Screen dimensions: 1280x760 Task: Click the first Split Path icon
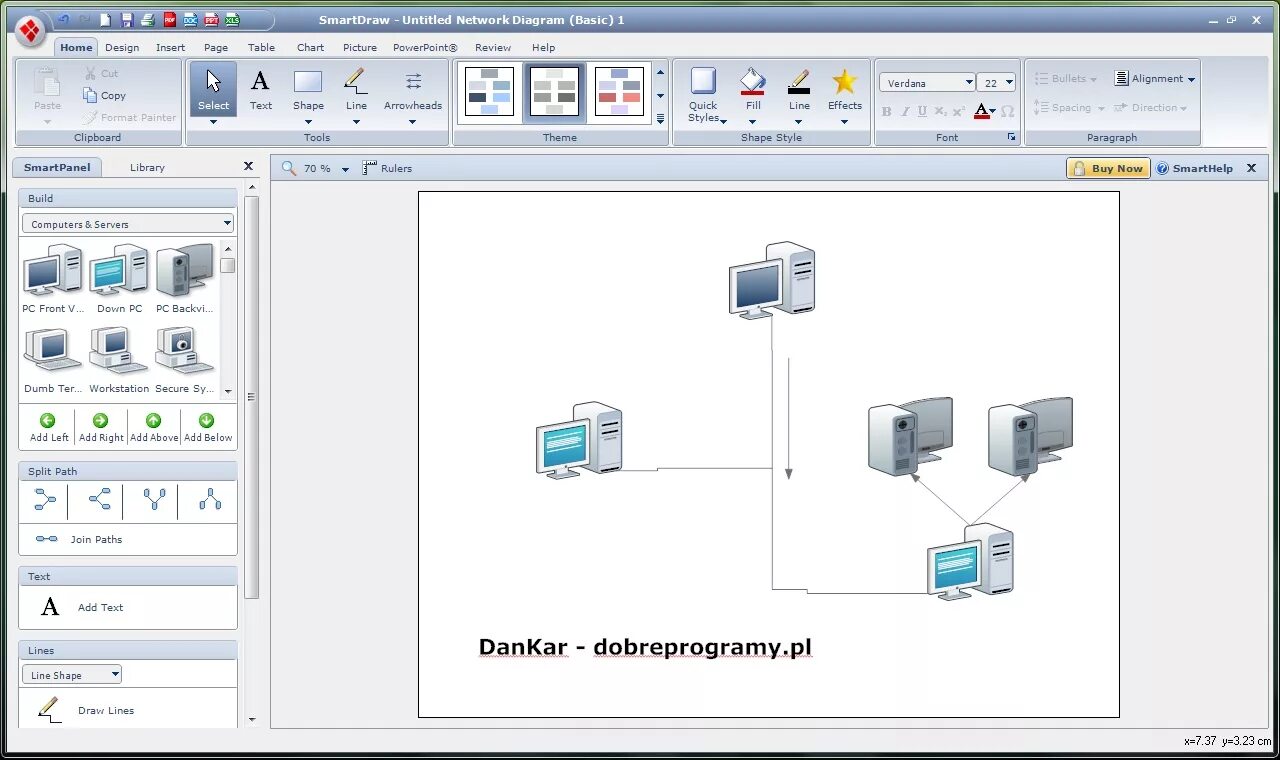point(45,500)
